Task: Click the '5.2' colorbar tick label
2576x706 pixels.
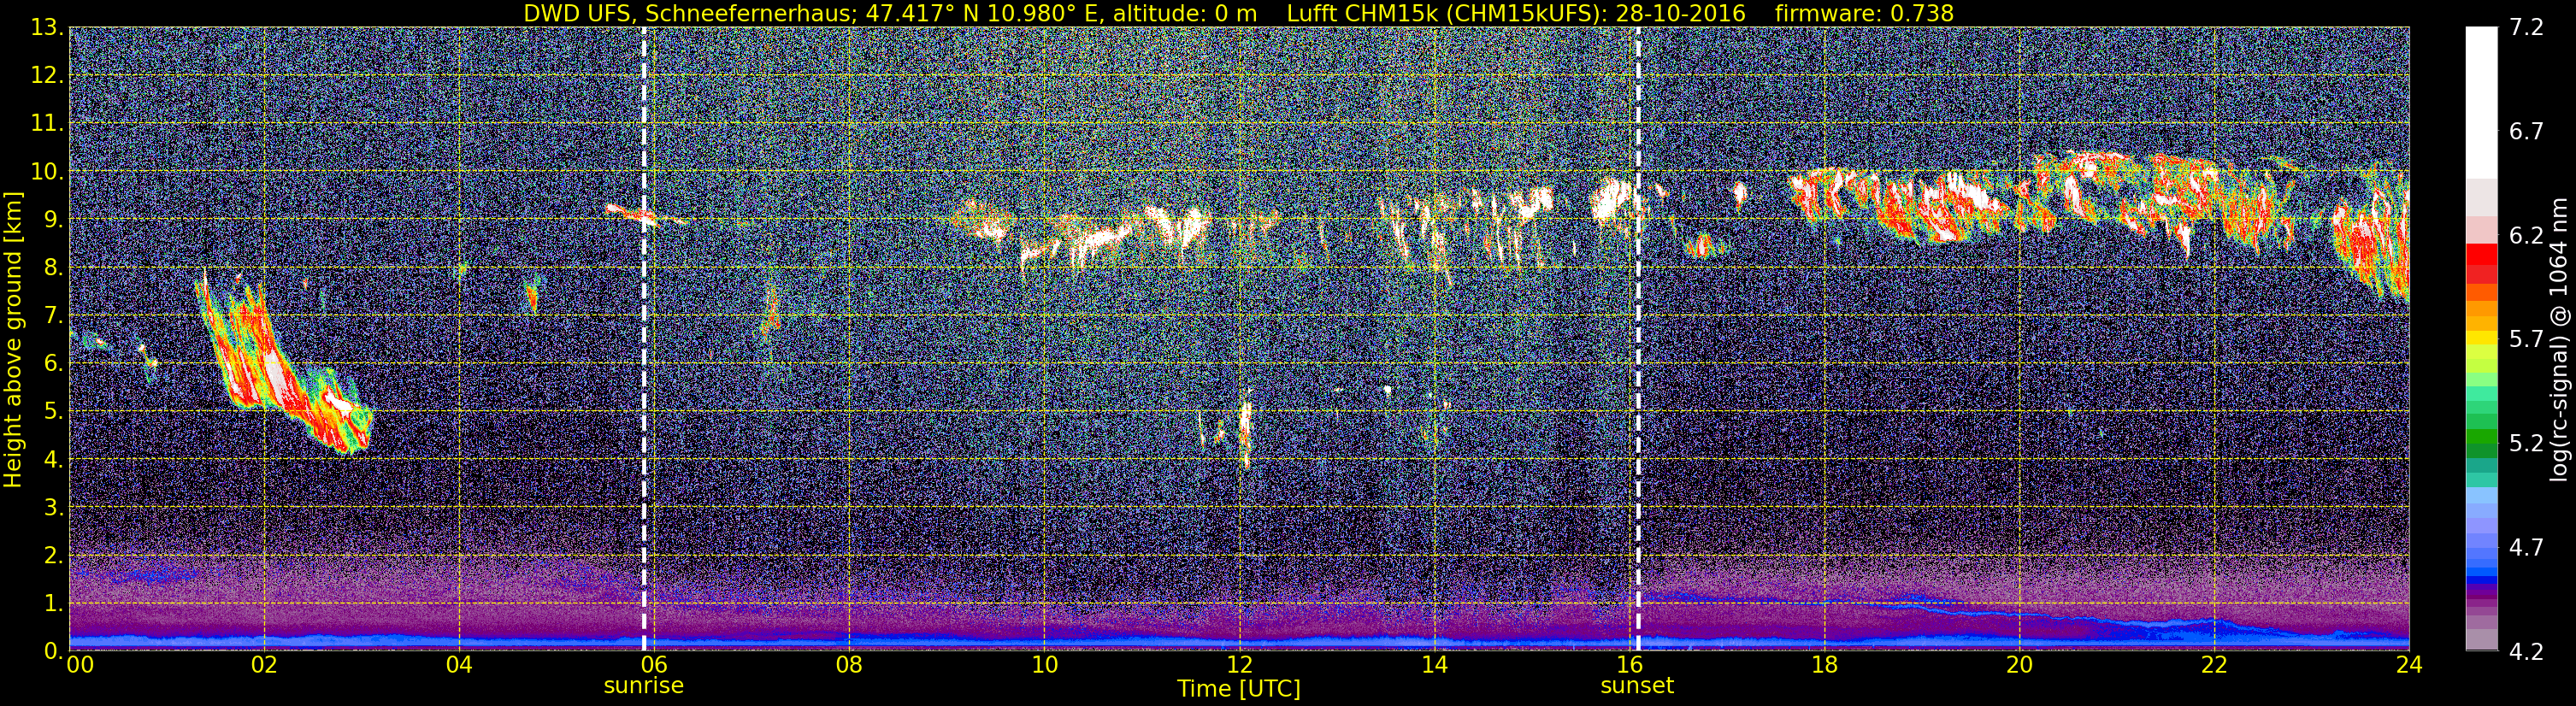Action: tap(2526, 443)
